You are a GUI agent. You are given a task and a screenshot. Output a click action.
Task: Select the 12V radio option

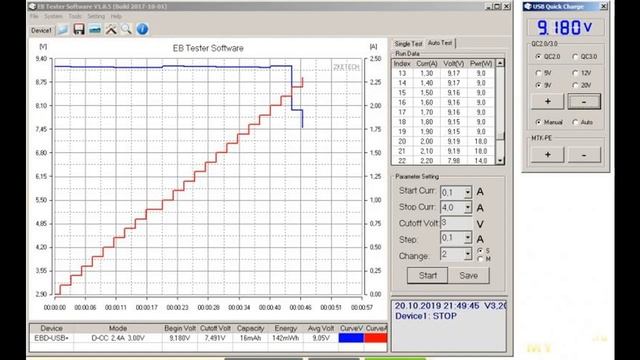pyautogui.click(x=576, y=73)
